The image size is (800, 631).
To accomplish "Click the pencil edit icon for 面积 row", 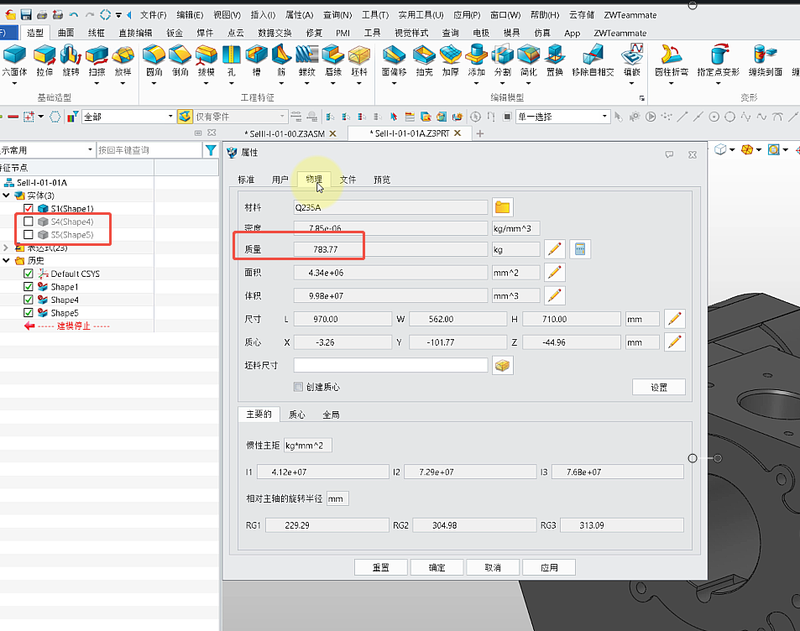I will click(x=554, y=271).
